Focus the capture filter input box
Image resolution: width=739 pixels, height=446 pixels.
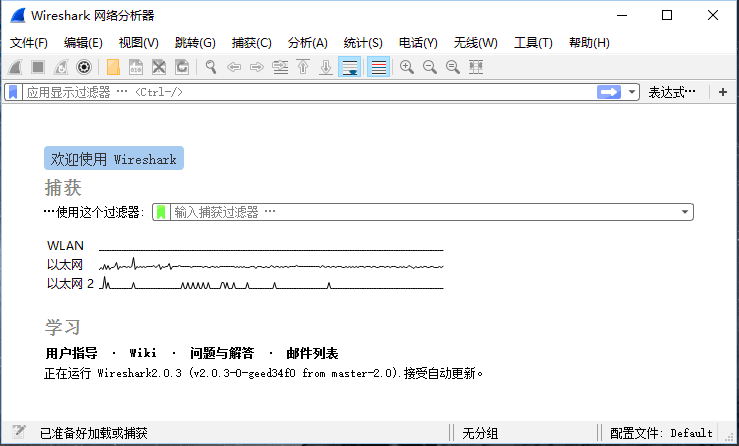click(x=424, y=212)
